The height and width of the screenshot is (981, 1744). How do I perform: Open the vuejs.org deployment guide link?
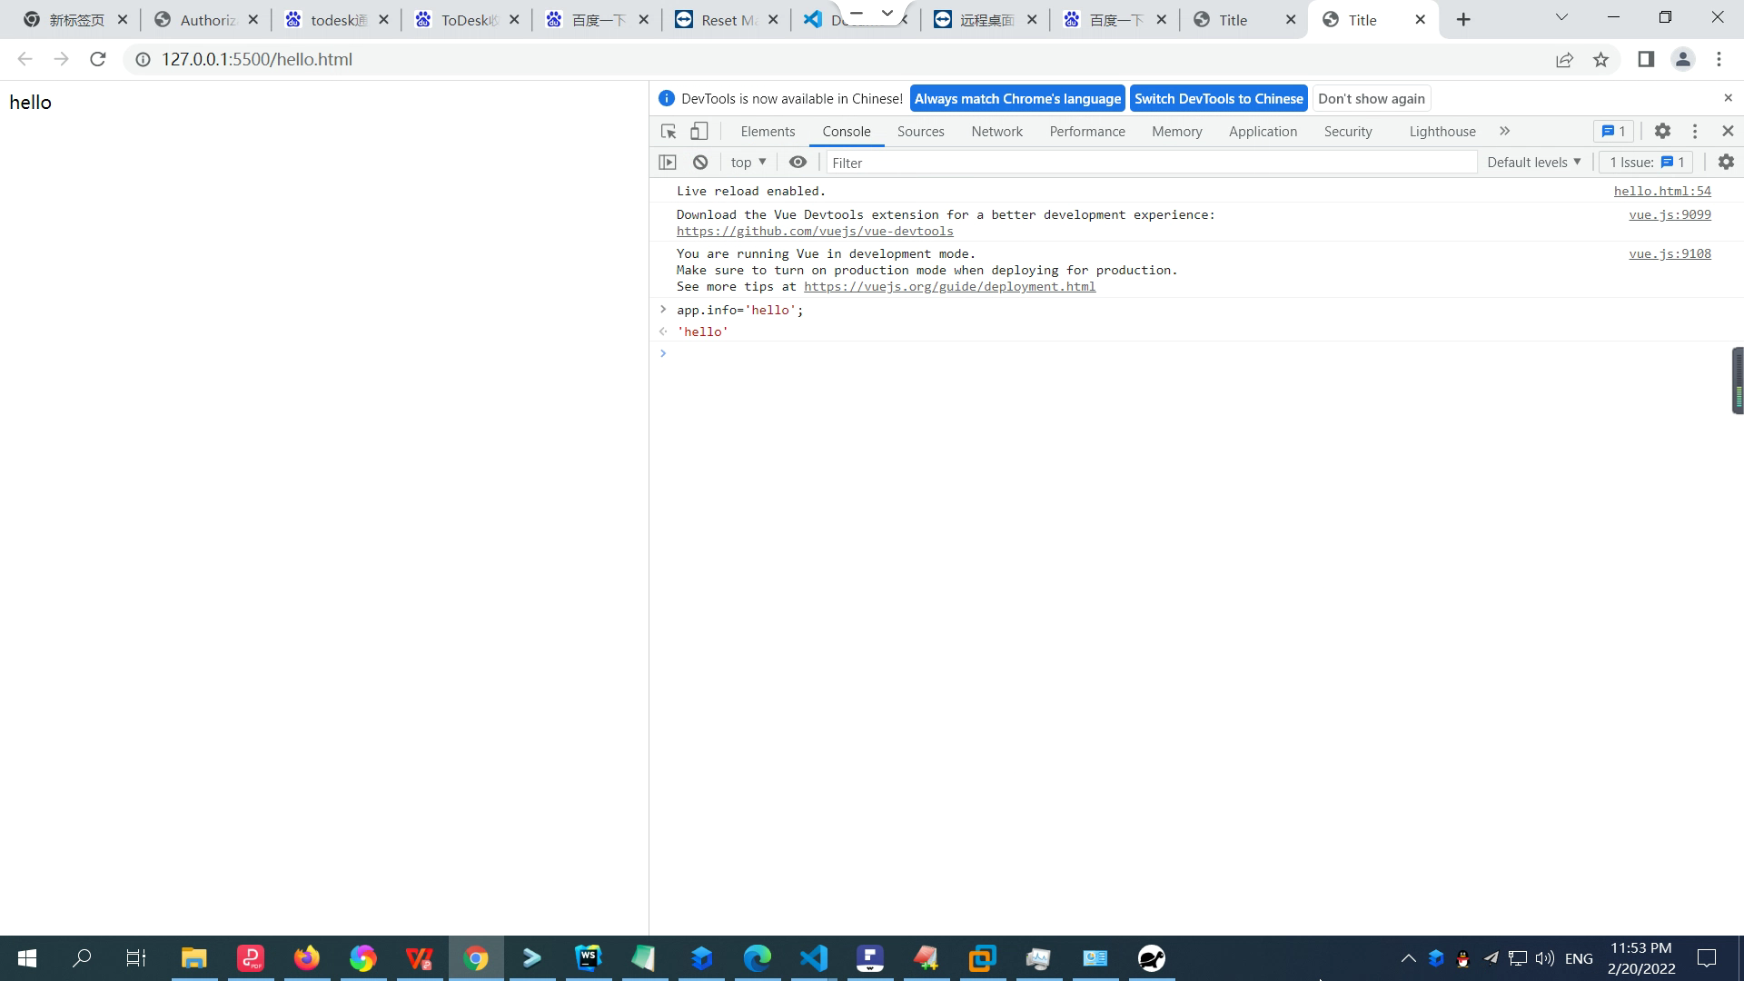(x=951, y=286)
